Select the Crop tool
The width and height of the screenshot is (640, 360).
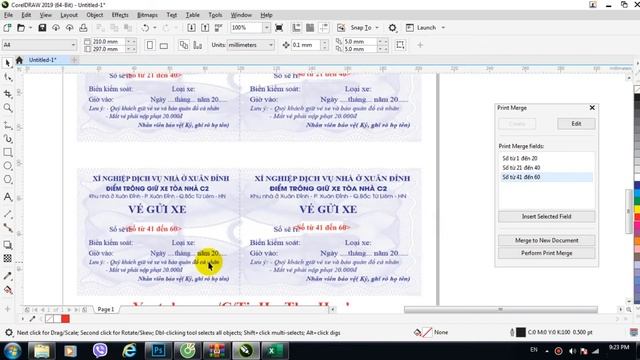point(7,93)
